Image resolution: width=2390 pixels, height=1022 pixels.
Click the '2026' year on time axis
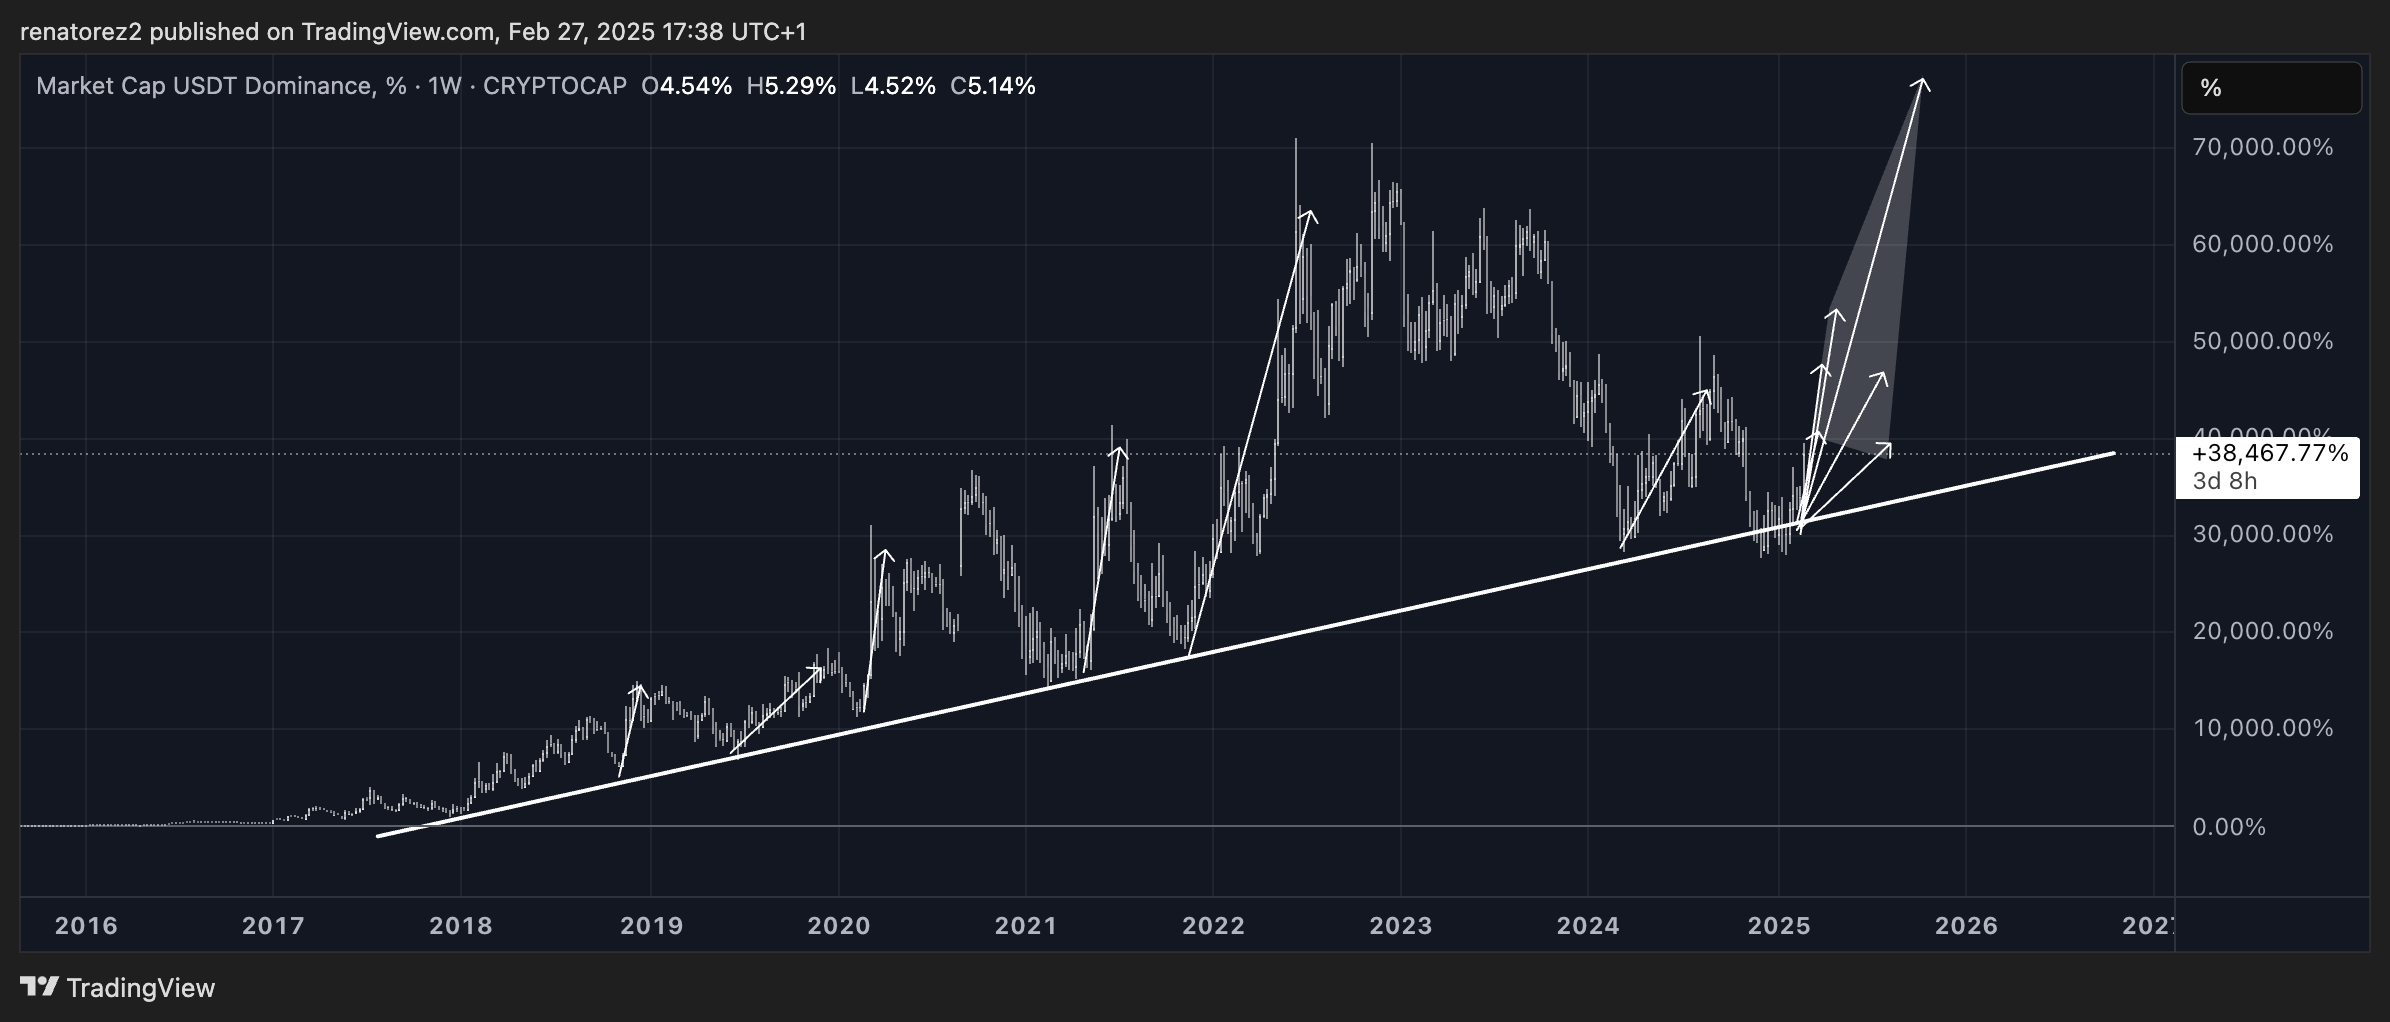pyautogui.click(x=1966, y=926)
